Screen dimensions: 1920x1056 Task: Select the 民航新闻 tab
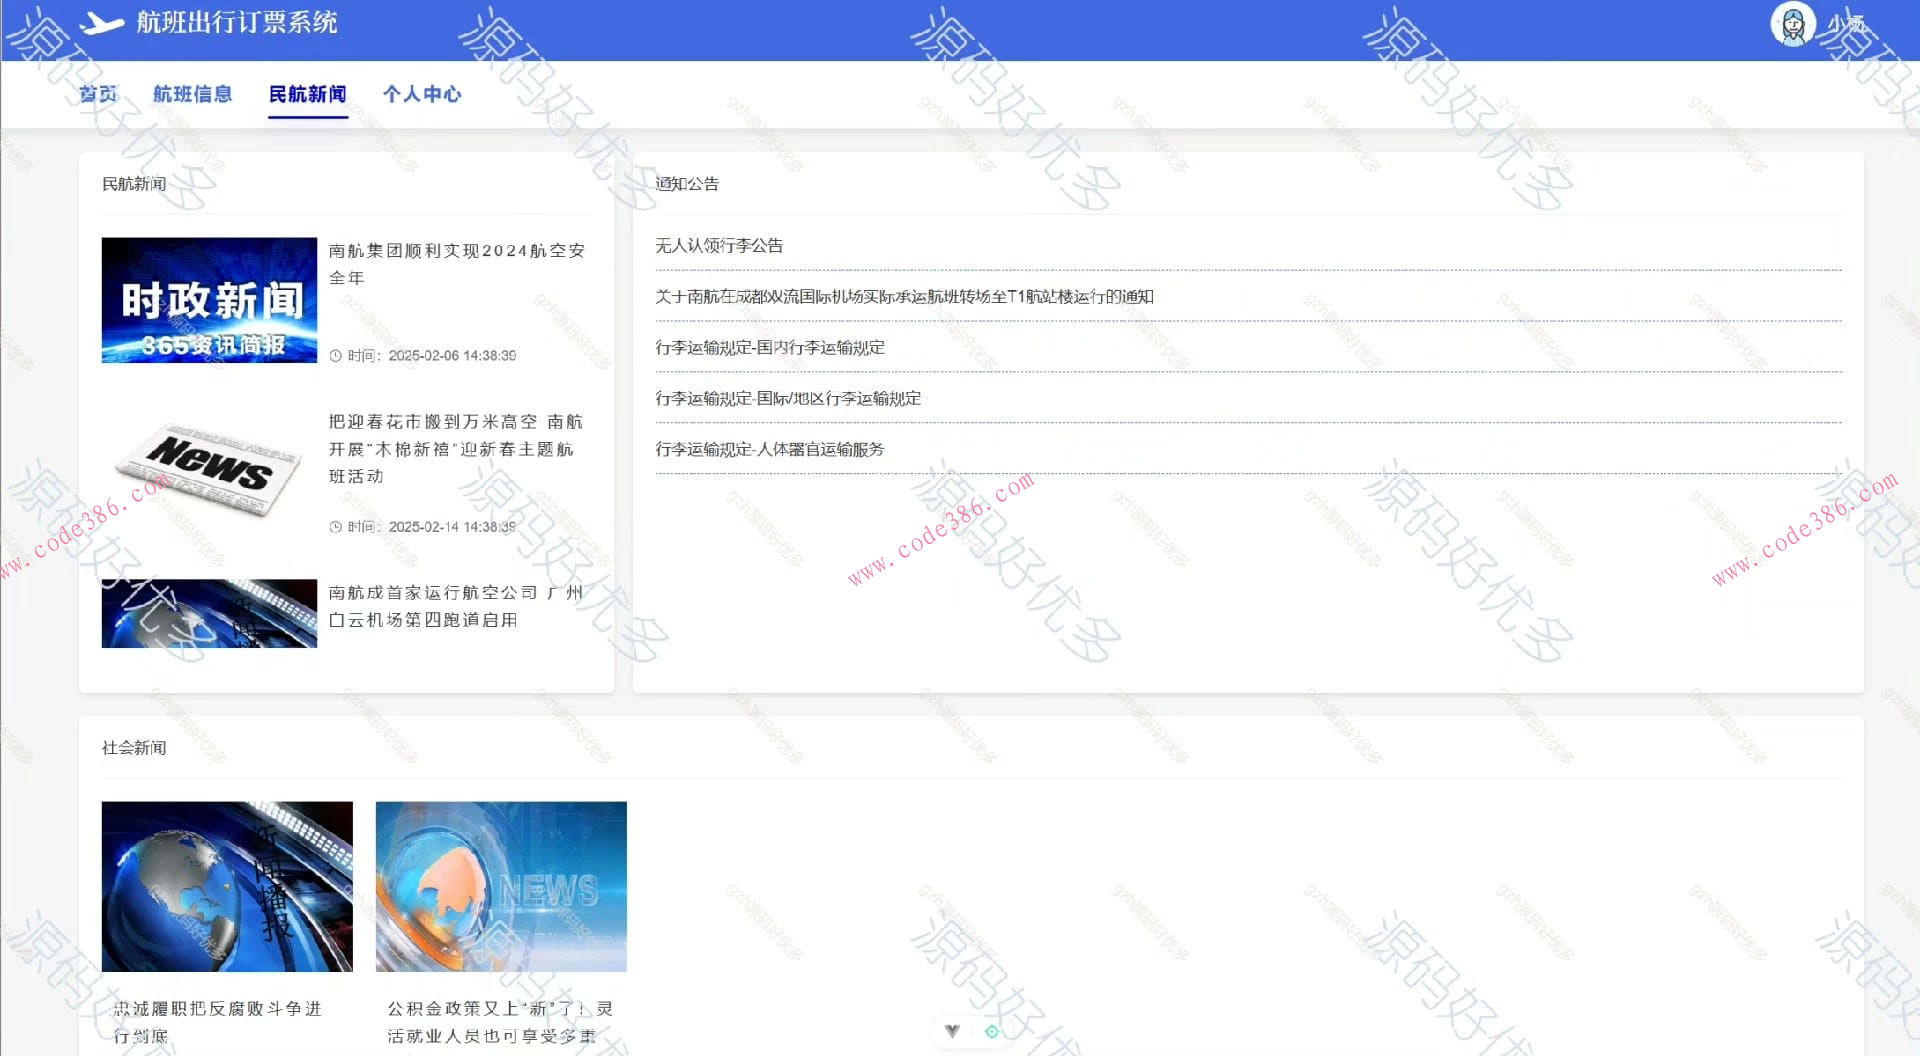(x=307, y=94)
